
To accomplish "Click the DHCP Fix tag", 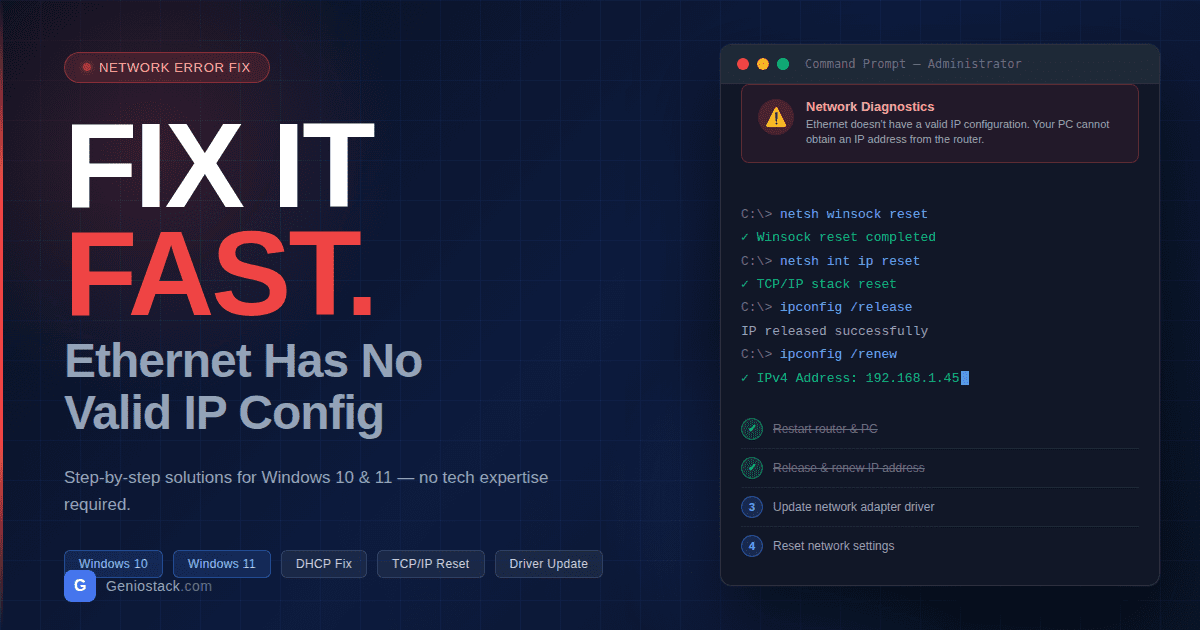I will (x=323, y=564).
